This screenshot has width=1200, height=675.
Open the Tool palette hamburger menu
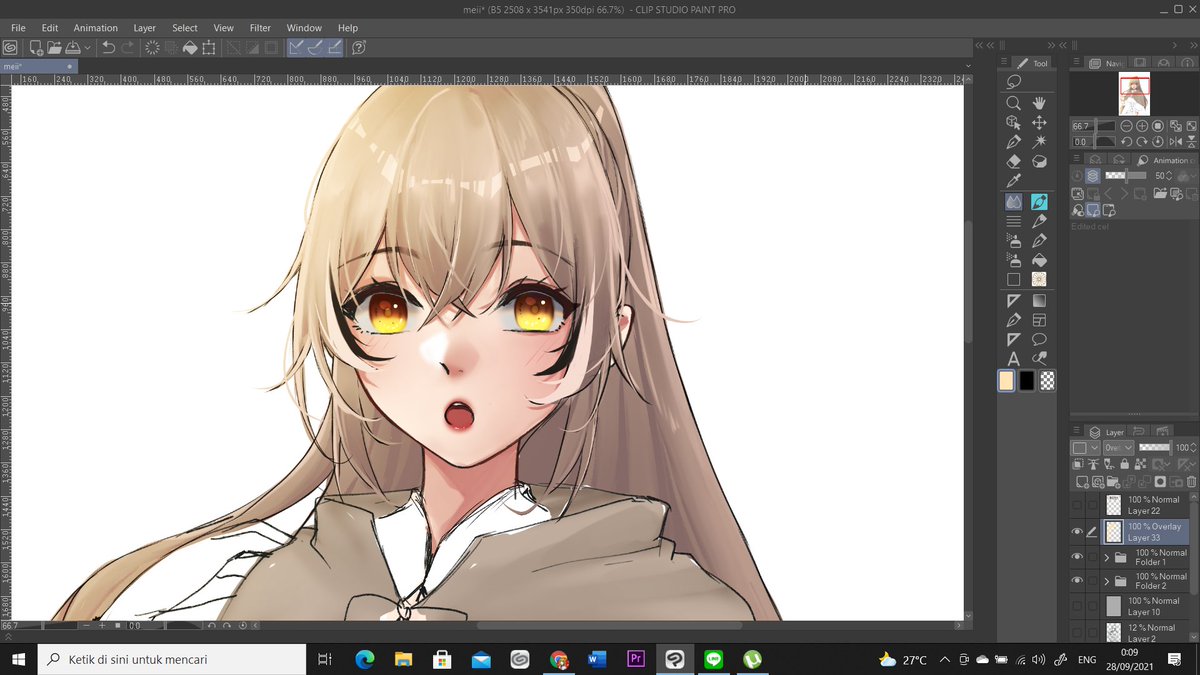(x=1004, y=62)
